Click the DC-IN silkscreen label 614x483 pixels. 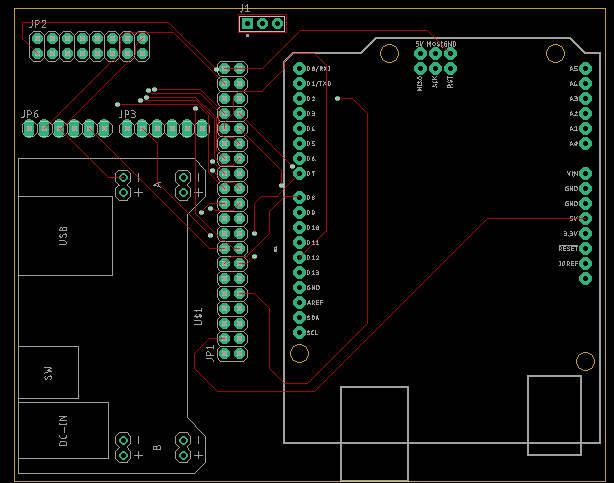[x=63, y=431]
